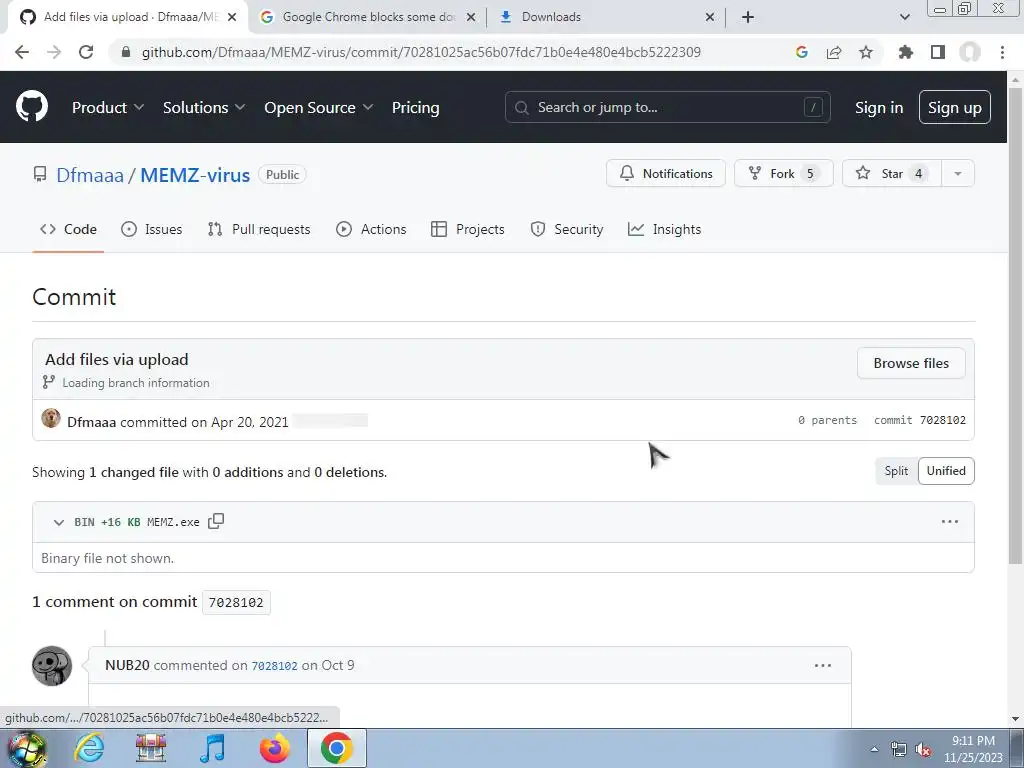The height and width of the screenshot is (768, 1024).
Task: Show hidden tray icons arrow
Action: click(874, 750)
